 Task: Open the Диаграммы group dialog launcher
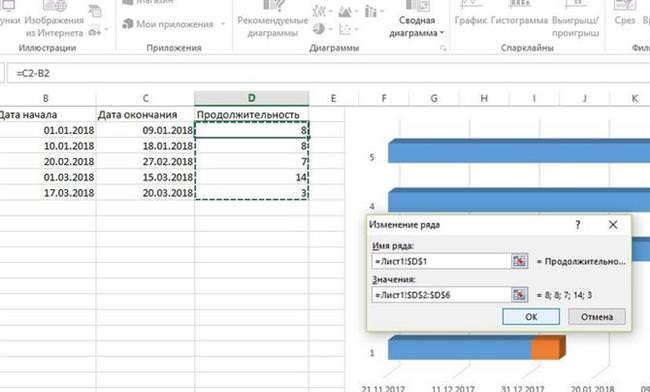(x=443, y=48)
